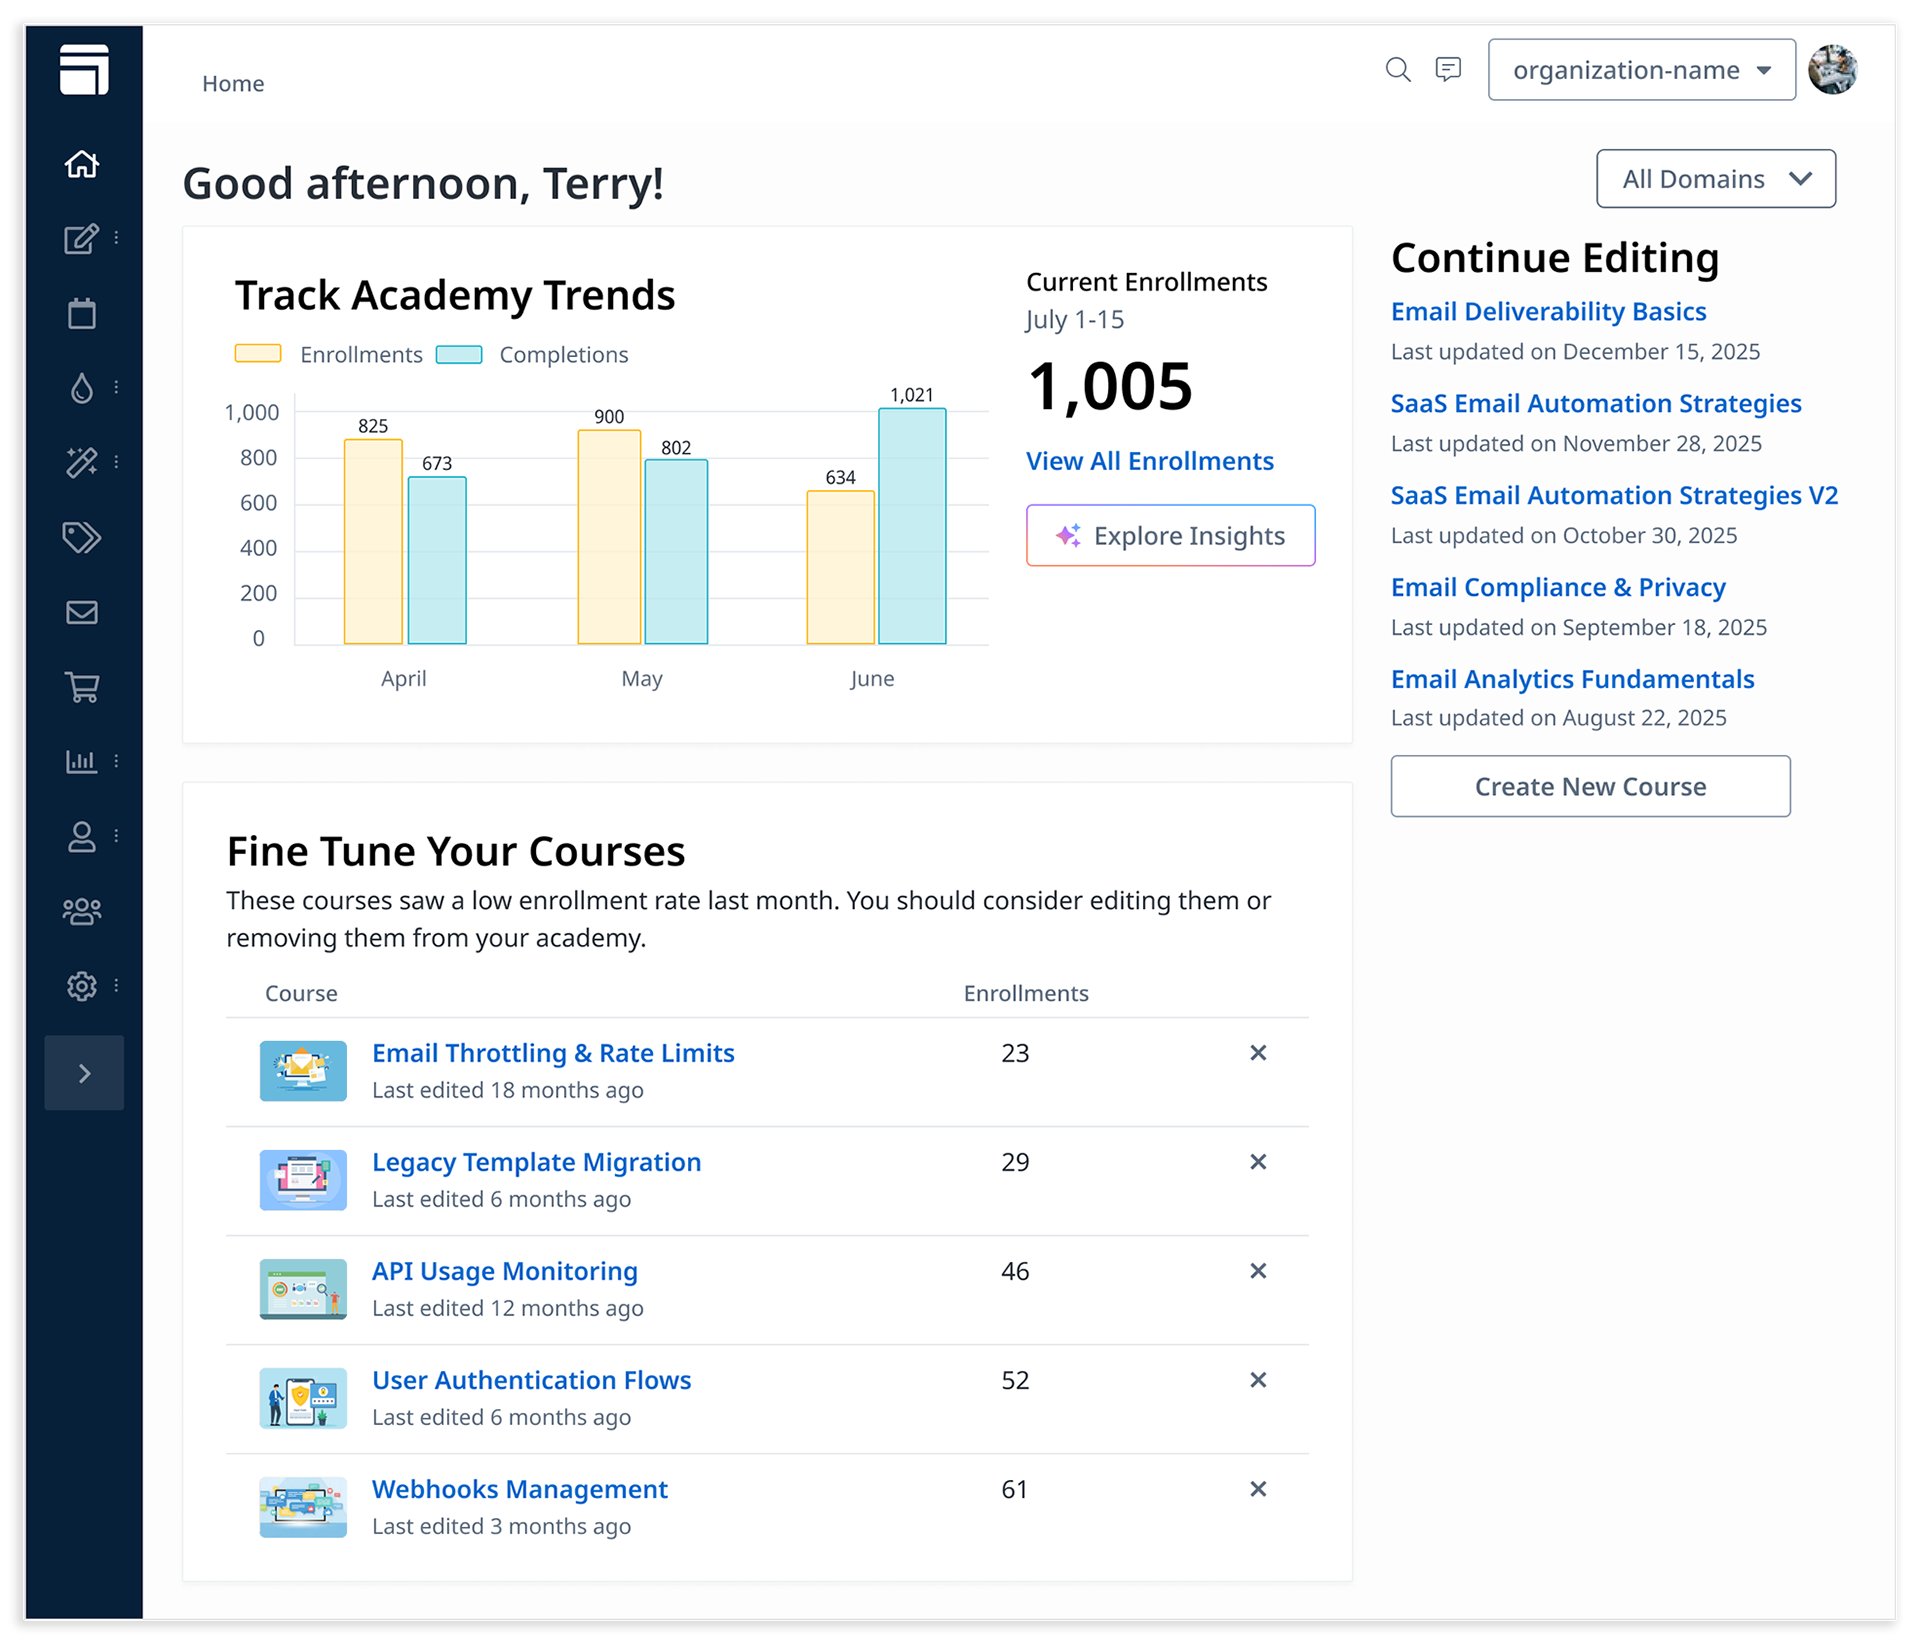
Task: Open the settings gear in the sidebar
Action: pyautogui.click(x=81, y=986)
